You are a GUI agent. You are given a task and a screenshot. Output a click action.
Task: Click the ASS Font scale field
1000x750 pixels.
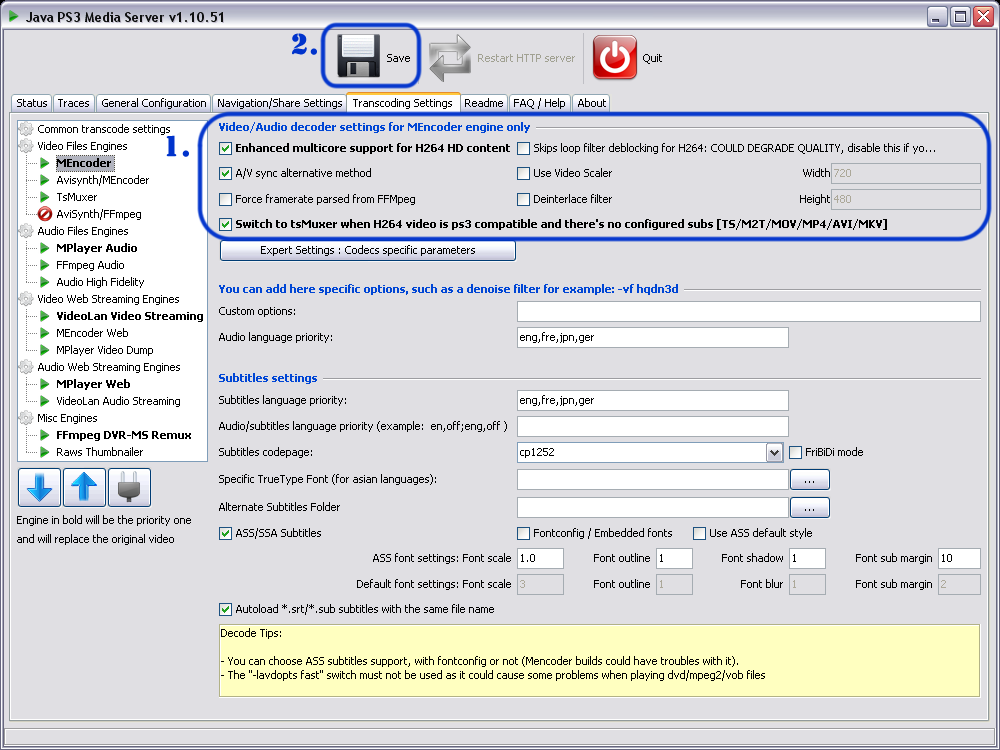(540, 559)
